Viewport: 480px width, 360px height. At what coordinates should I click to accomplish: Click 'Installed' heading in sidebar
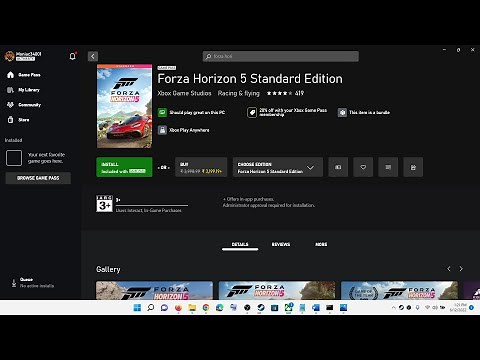13,140
